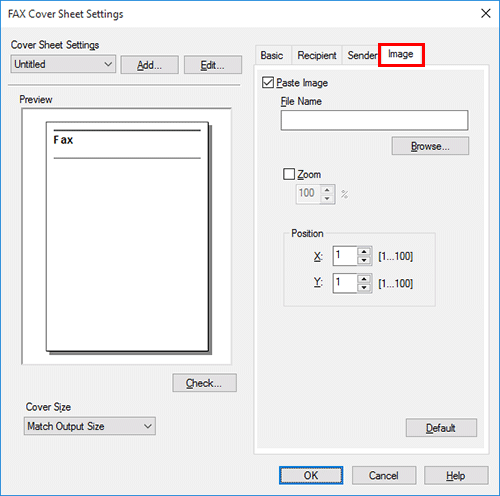Click the Check... button
Viewport: 500px width, 496px height.
coord(204,383)
